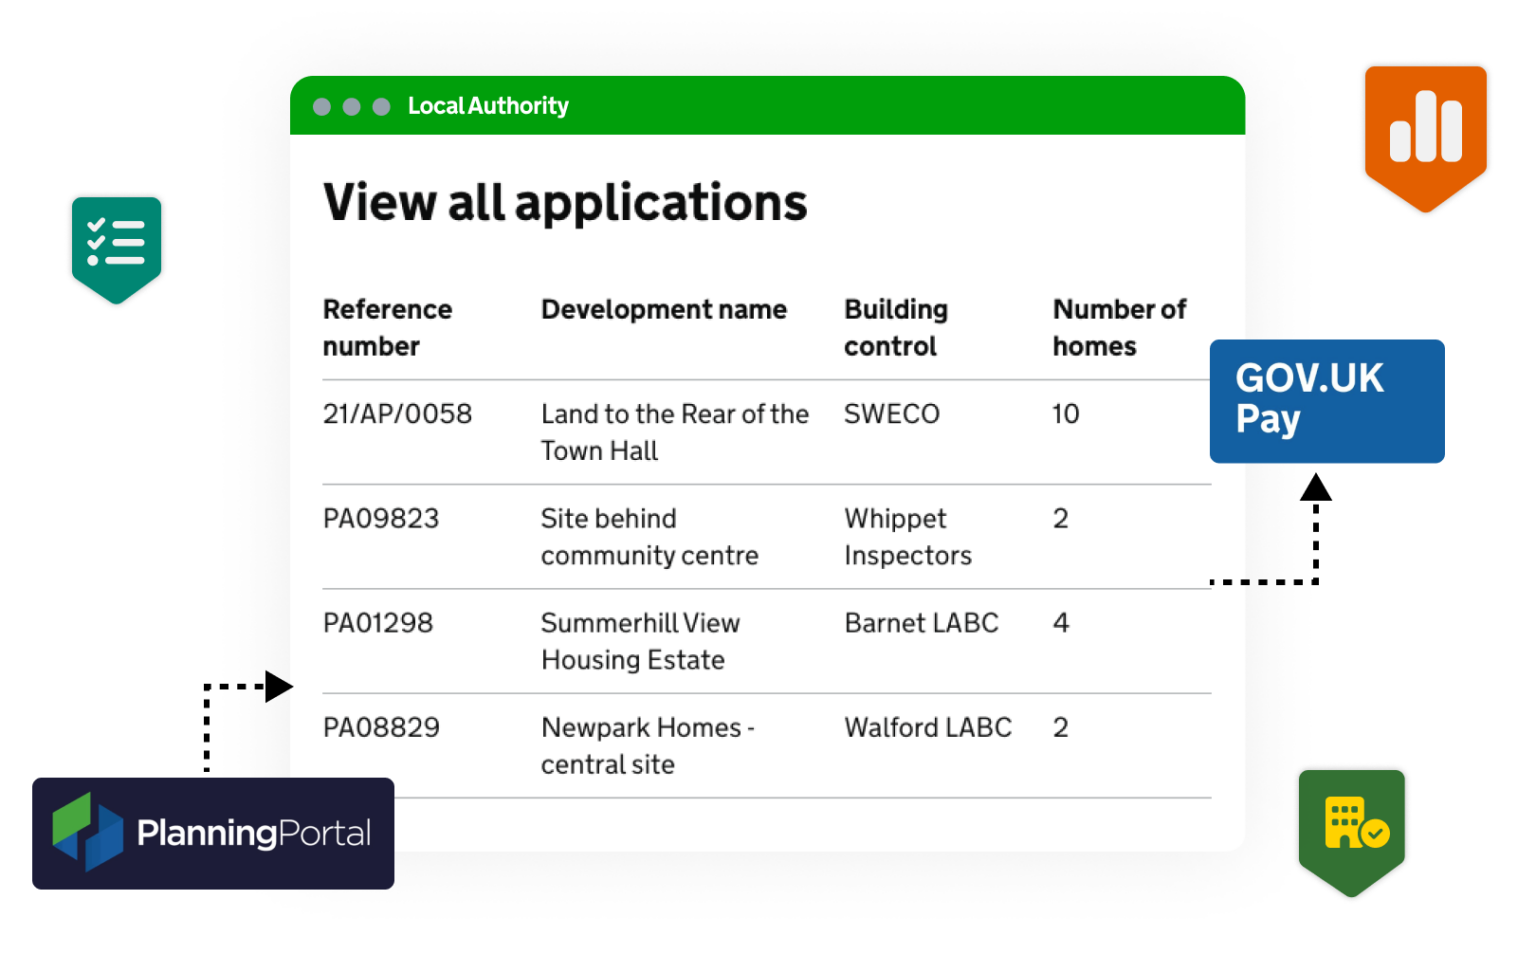Screen dimensions: 1536x973
Task: Click the Local Authority title label
Action: click(488, 106)
